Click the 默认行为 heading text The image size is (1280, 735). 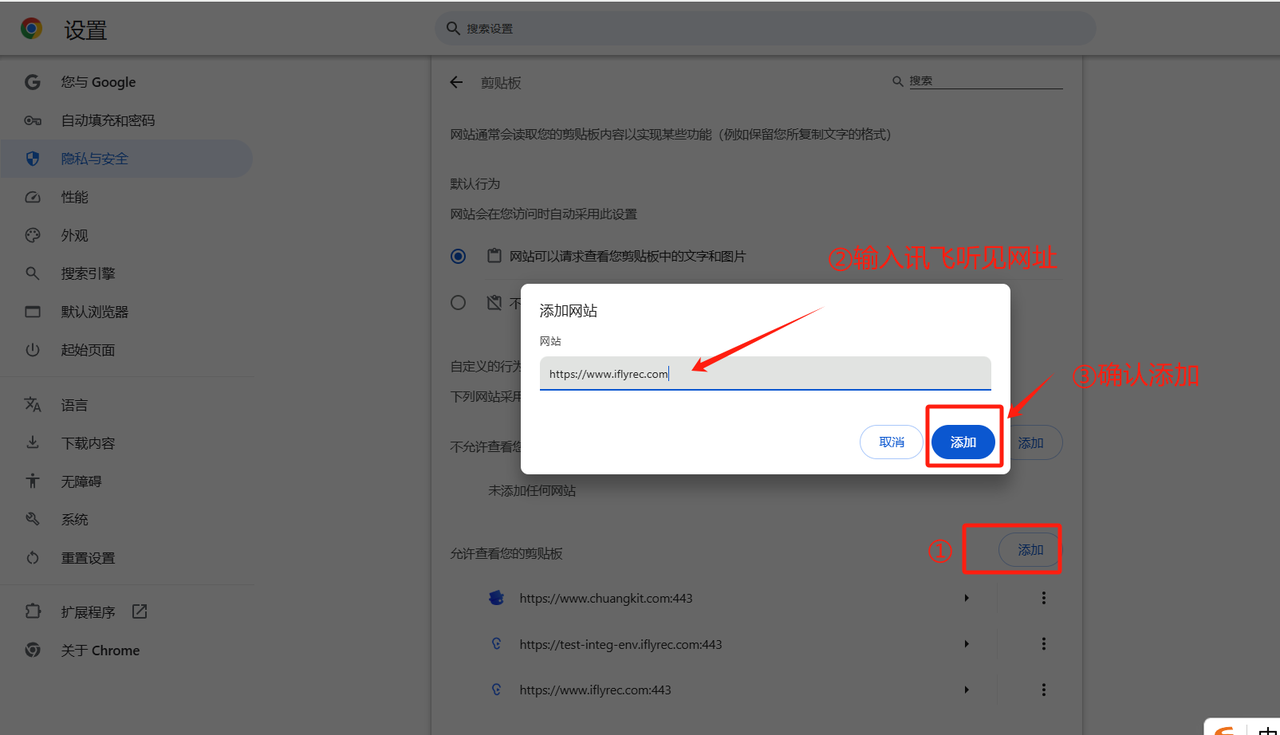(x=475, y=184)
